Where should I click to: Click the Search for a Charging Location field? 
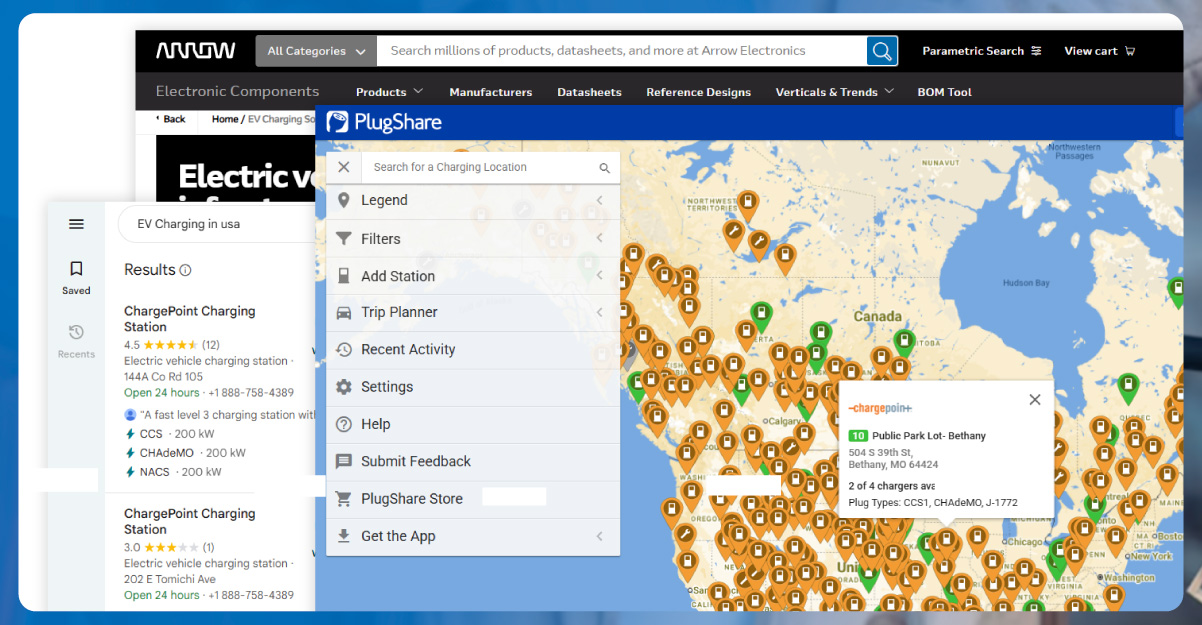pos(480,167)
